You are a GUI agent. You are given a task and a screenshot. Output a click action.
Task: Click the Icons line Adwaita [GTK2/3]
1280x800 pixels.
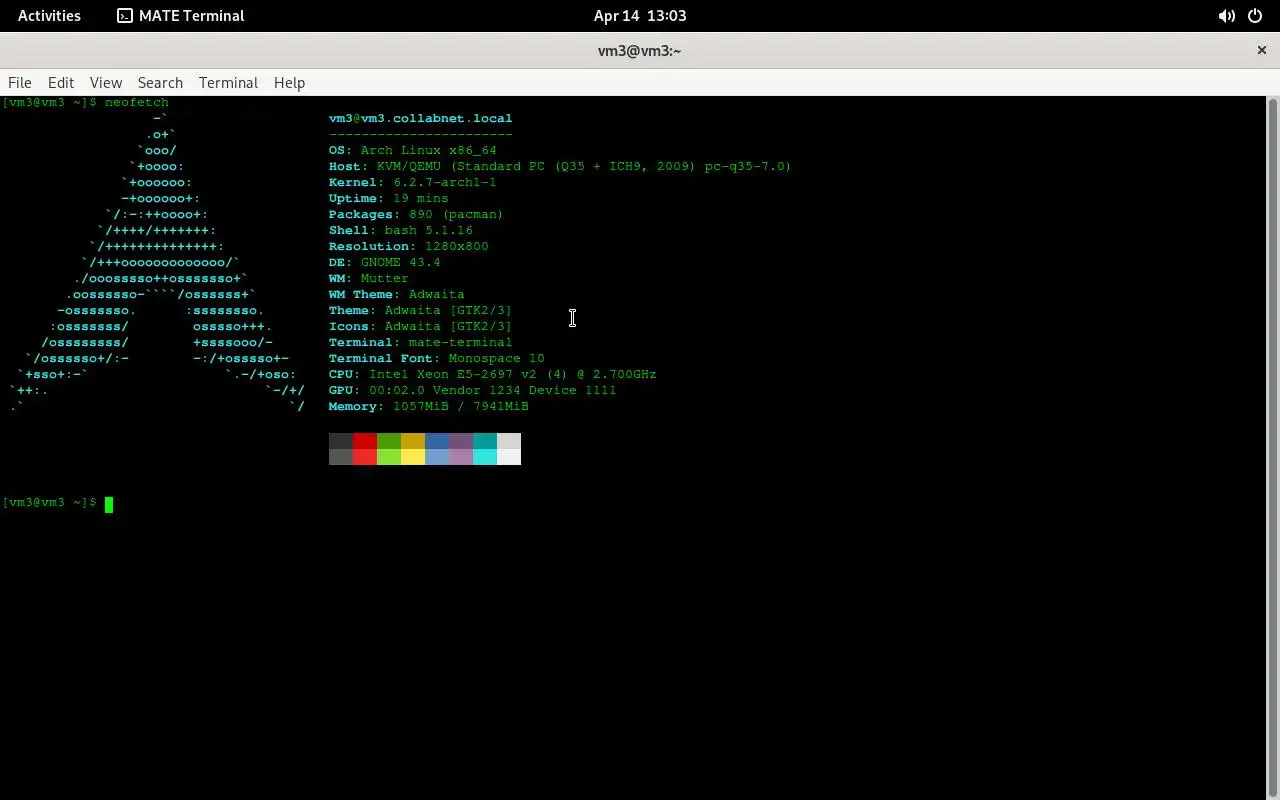coord(420,326)
